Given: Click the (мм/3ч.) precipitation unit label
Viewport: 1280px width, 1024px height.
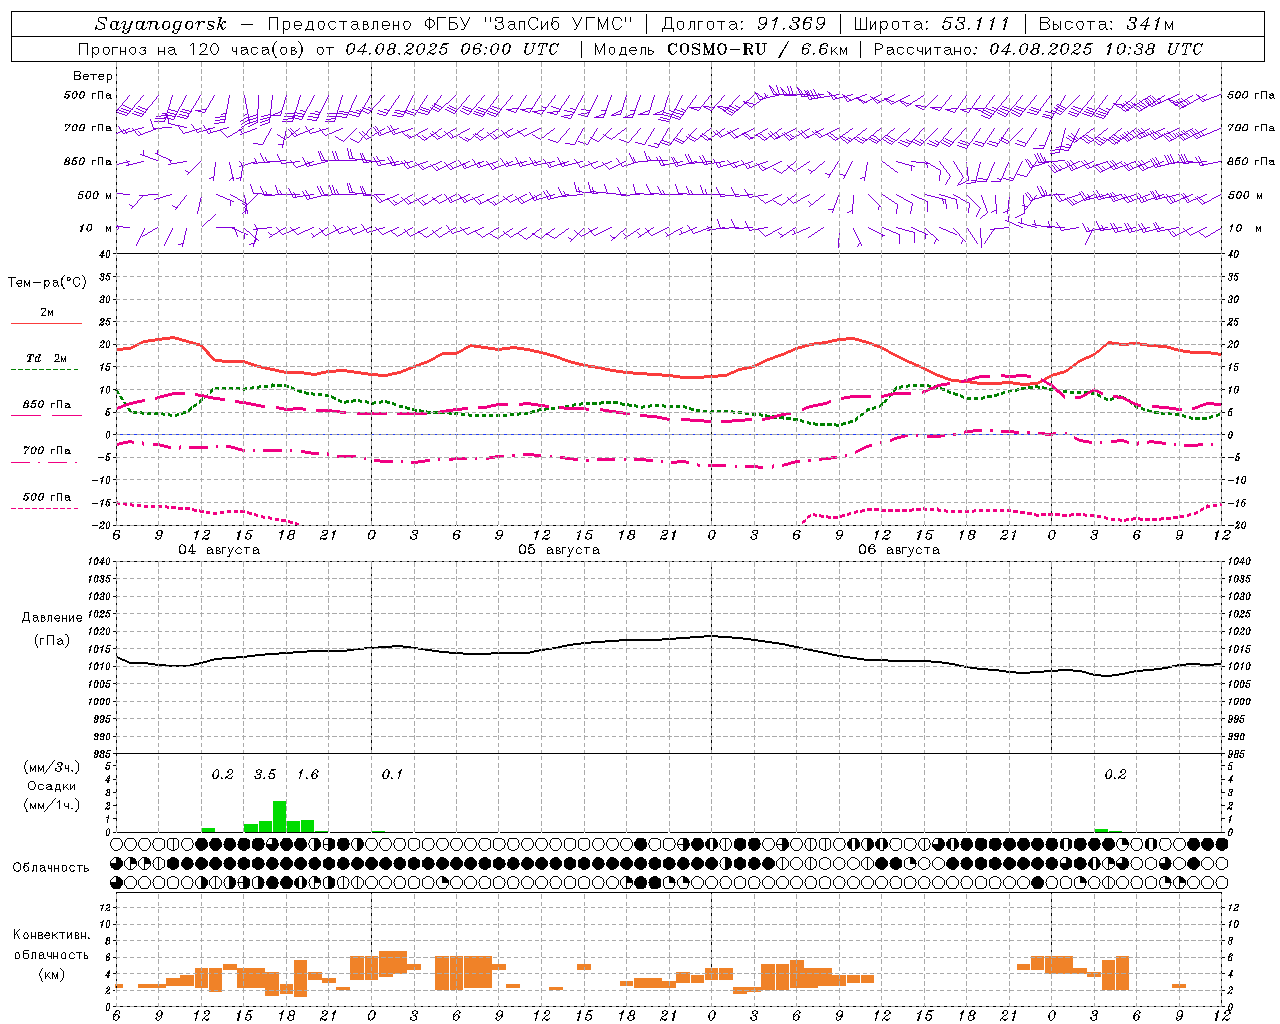Looking at the screenshot, I should tap(51, 767).
